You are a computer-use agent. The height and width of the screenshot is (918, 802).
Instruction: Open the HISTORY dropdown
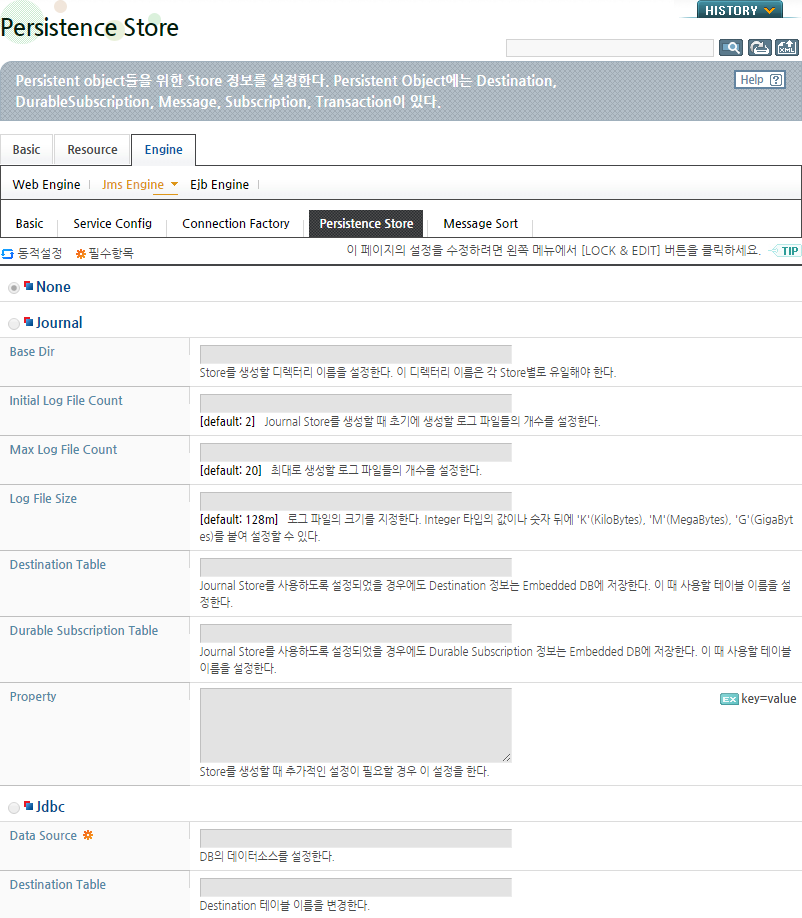point(739,10)
